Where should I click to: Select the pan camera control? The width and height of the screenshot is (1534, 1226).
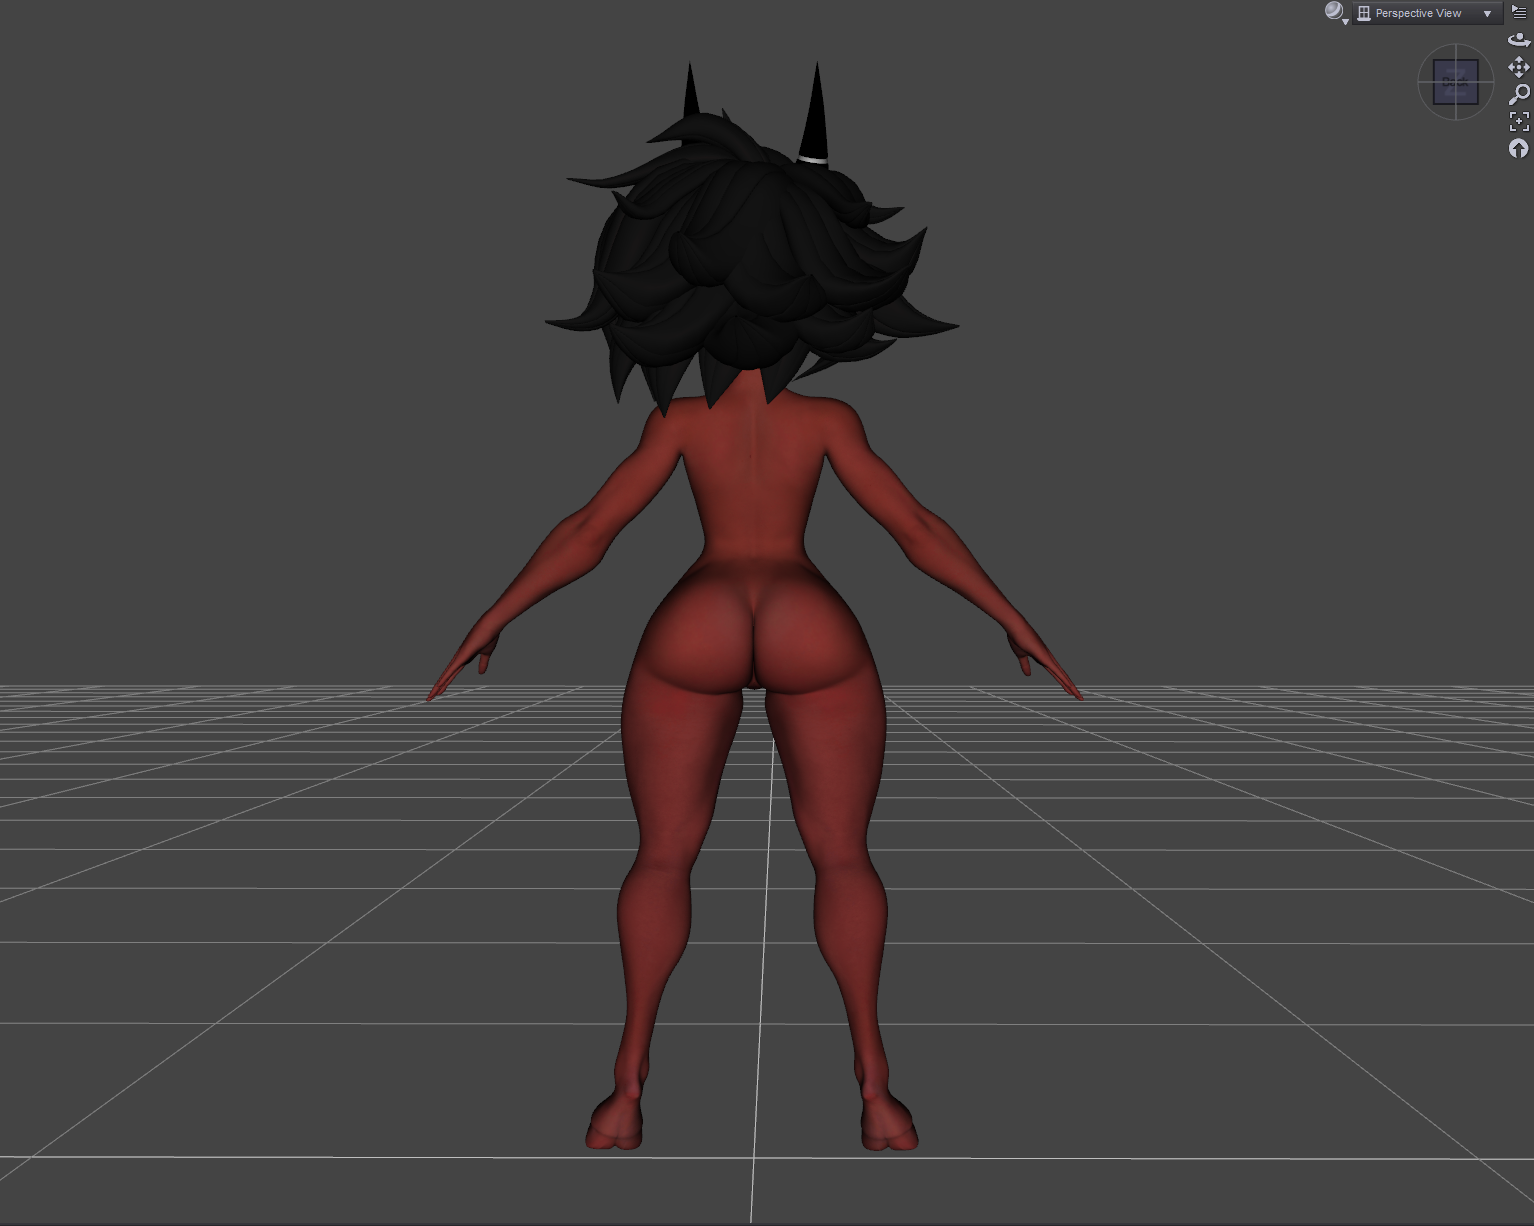(1519, 67)
